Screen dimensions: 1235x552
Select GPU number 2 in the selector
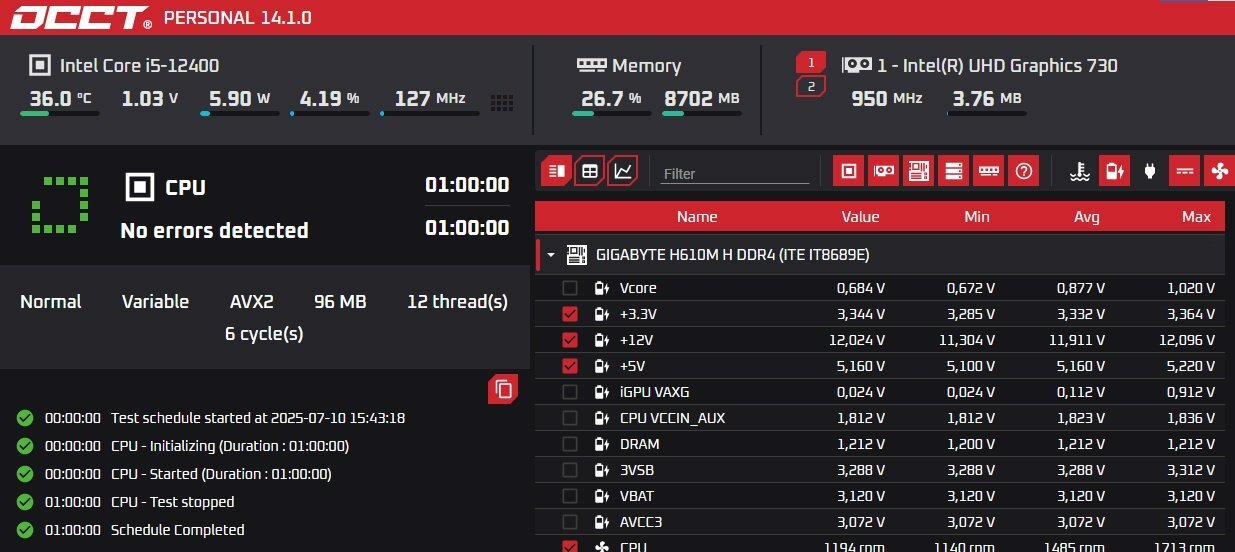point(810,87)
